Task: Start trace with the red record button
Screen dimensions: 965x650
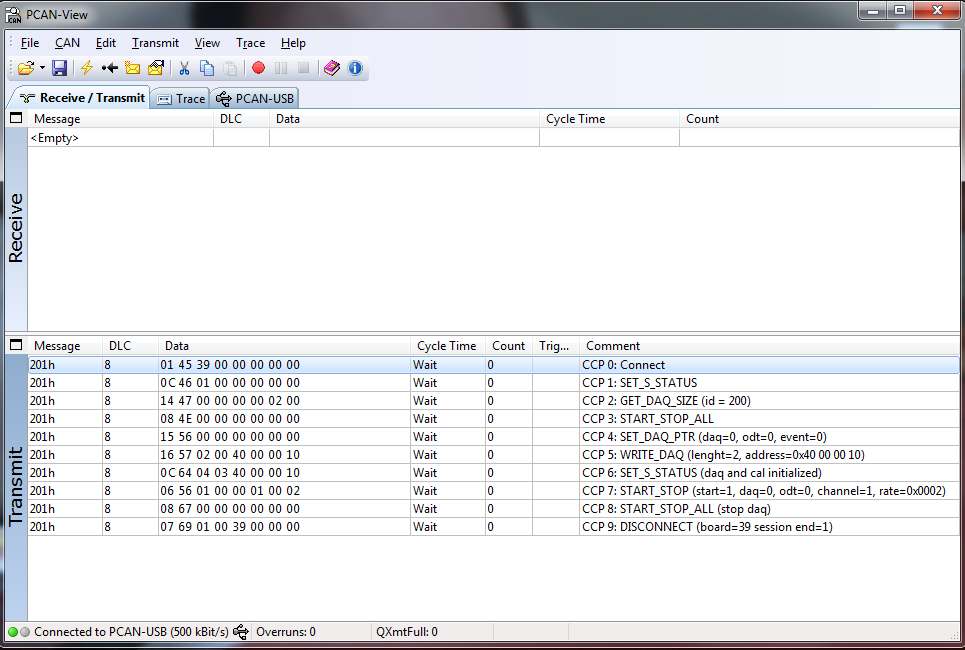Action: click(258, 68)
